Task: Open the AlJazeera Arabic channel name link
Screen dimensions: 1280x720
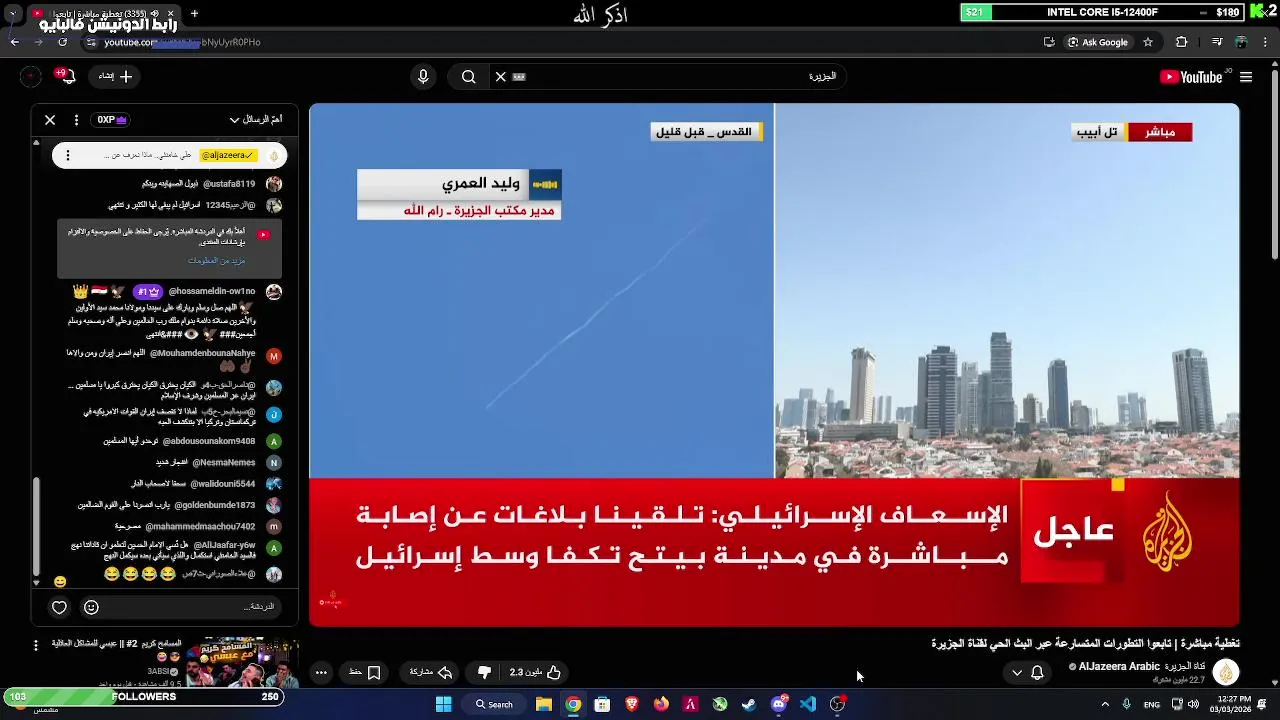Action: pyautogui.click(x=1138, y=666)
